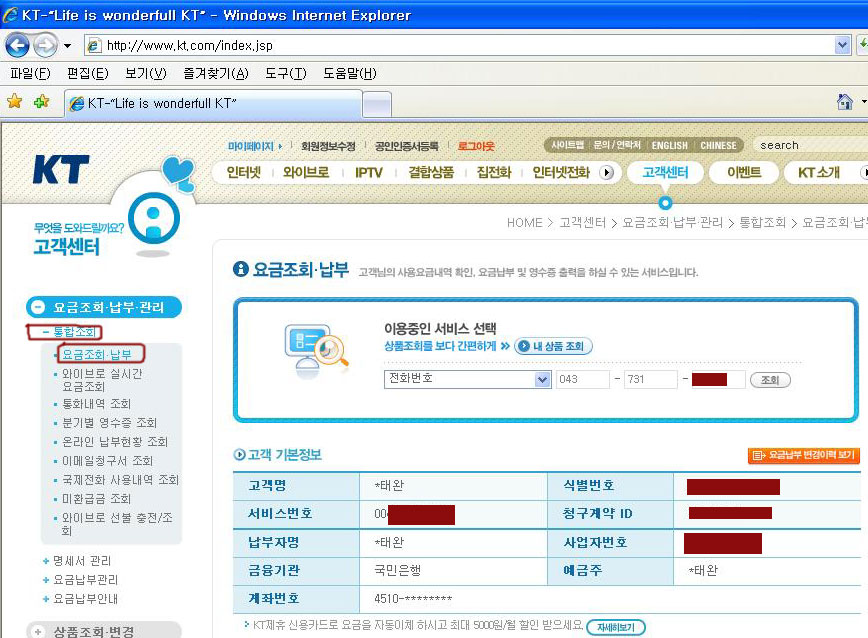Open the 통화내역 조회 sidebar link
Image resolution: width=868 pixels, height=638 pixels.
[x=96, y=404]
